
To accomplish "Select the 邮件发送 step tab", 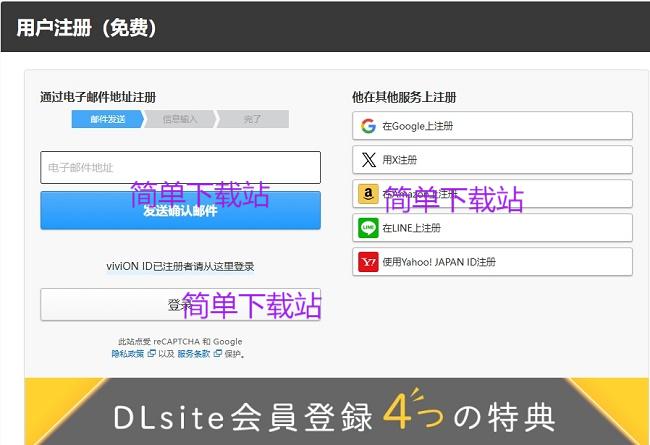I will pyautogui.click(x=107, y=119).
